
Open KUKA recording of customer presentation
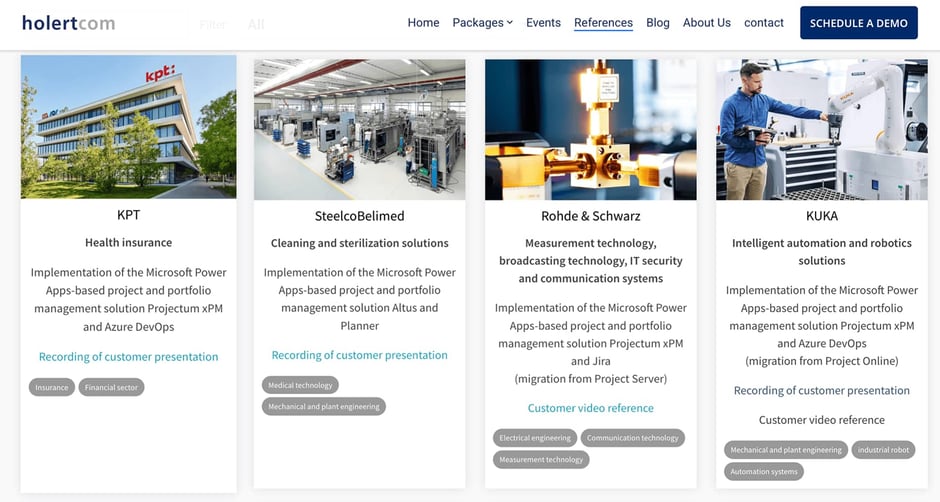822,390
